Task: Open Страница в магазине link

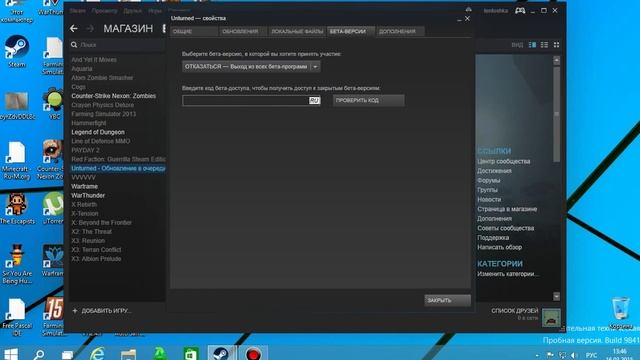Action: pyautogui.click(x=507, y=209)
